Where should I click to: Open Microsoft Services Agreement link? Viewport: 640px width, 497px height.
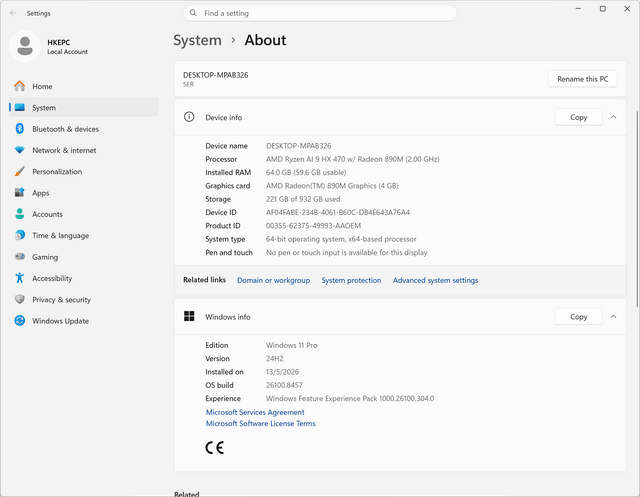(255, 412)
